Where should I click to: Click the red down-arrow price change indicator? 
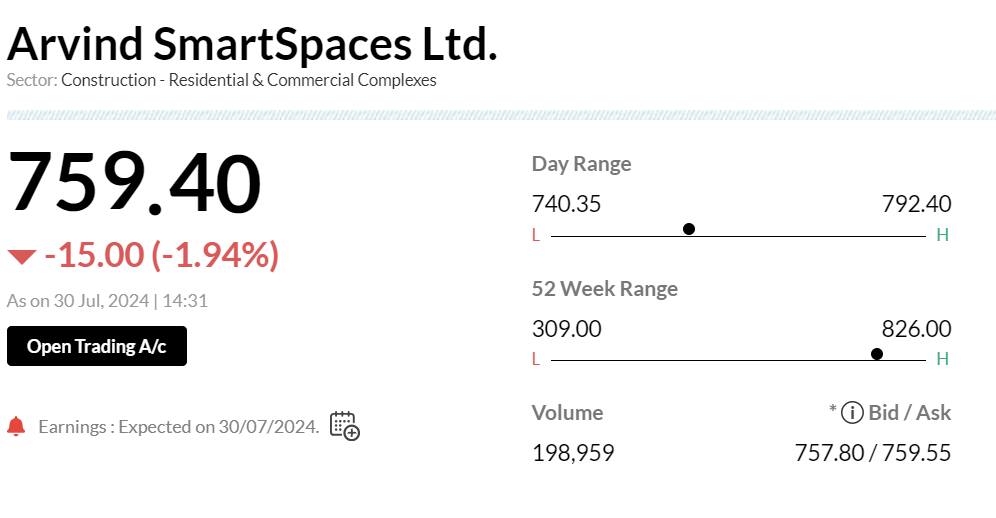(x=21, y=257)
